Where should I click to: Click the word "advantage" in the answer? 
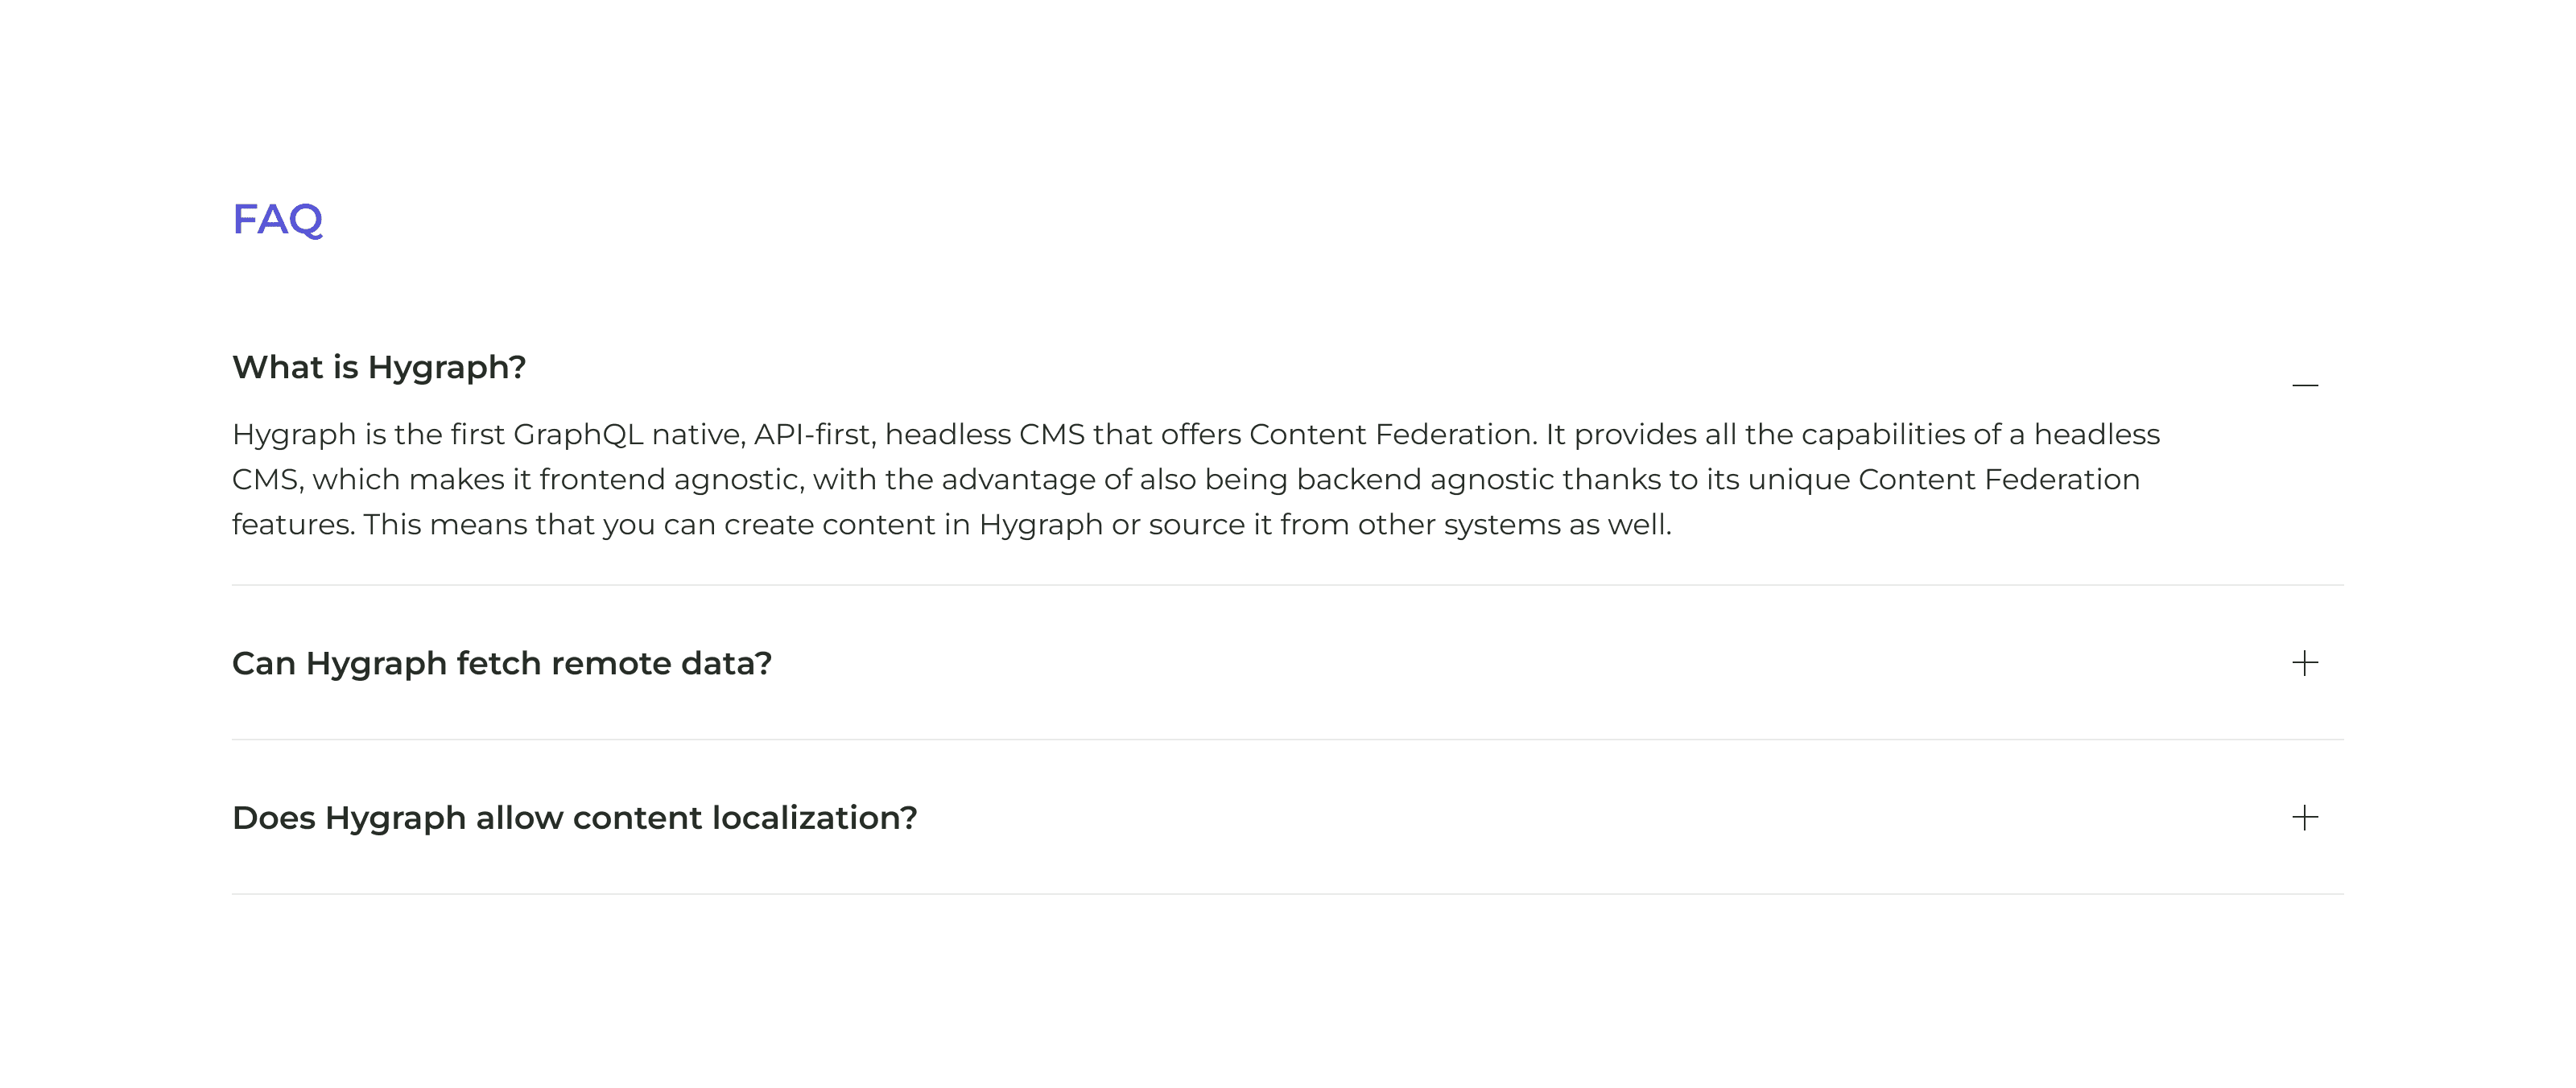click(1018, 480)
